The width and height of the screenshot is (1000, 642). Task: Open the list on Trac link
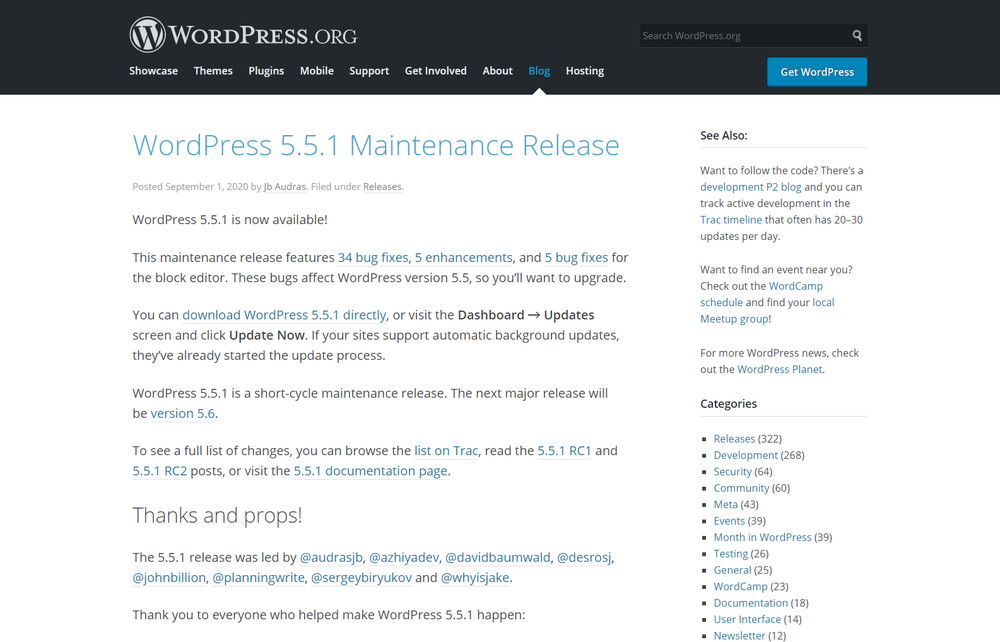[446, 451]
